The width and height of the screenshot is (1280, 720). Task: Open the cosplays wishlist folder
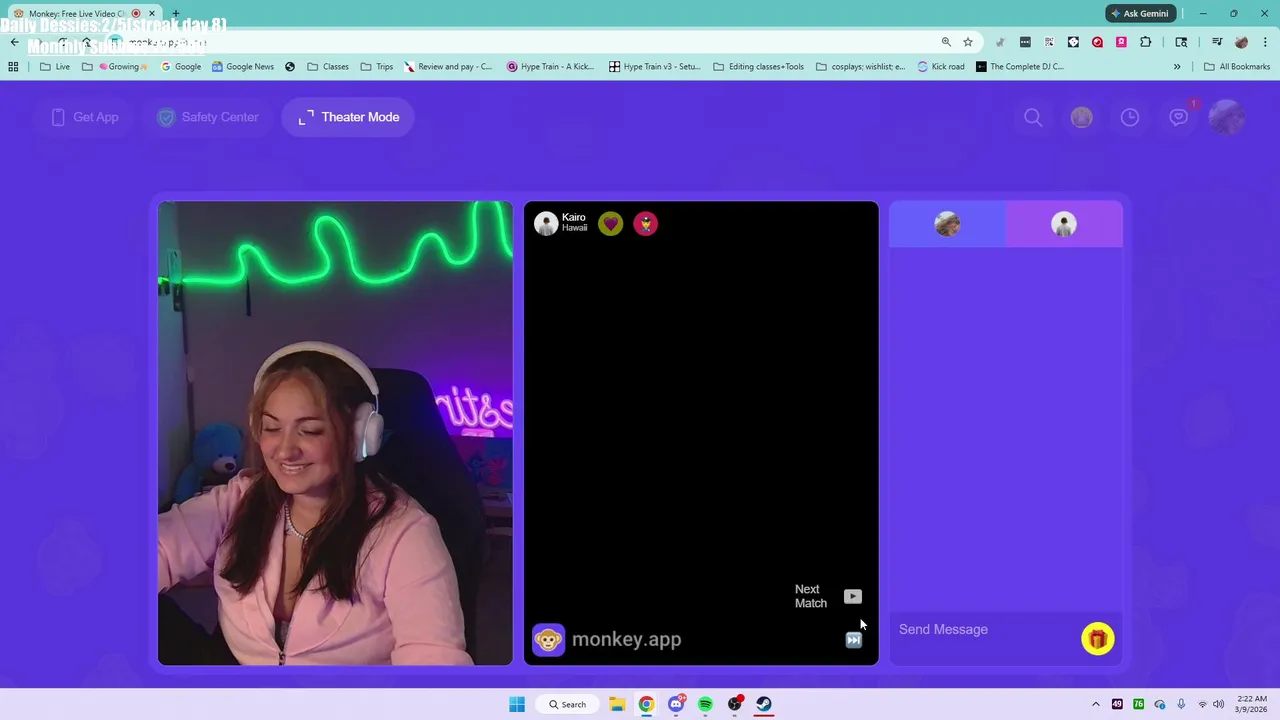pyautogui.click(x=860, y=67)
